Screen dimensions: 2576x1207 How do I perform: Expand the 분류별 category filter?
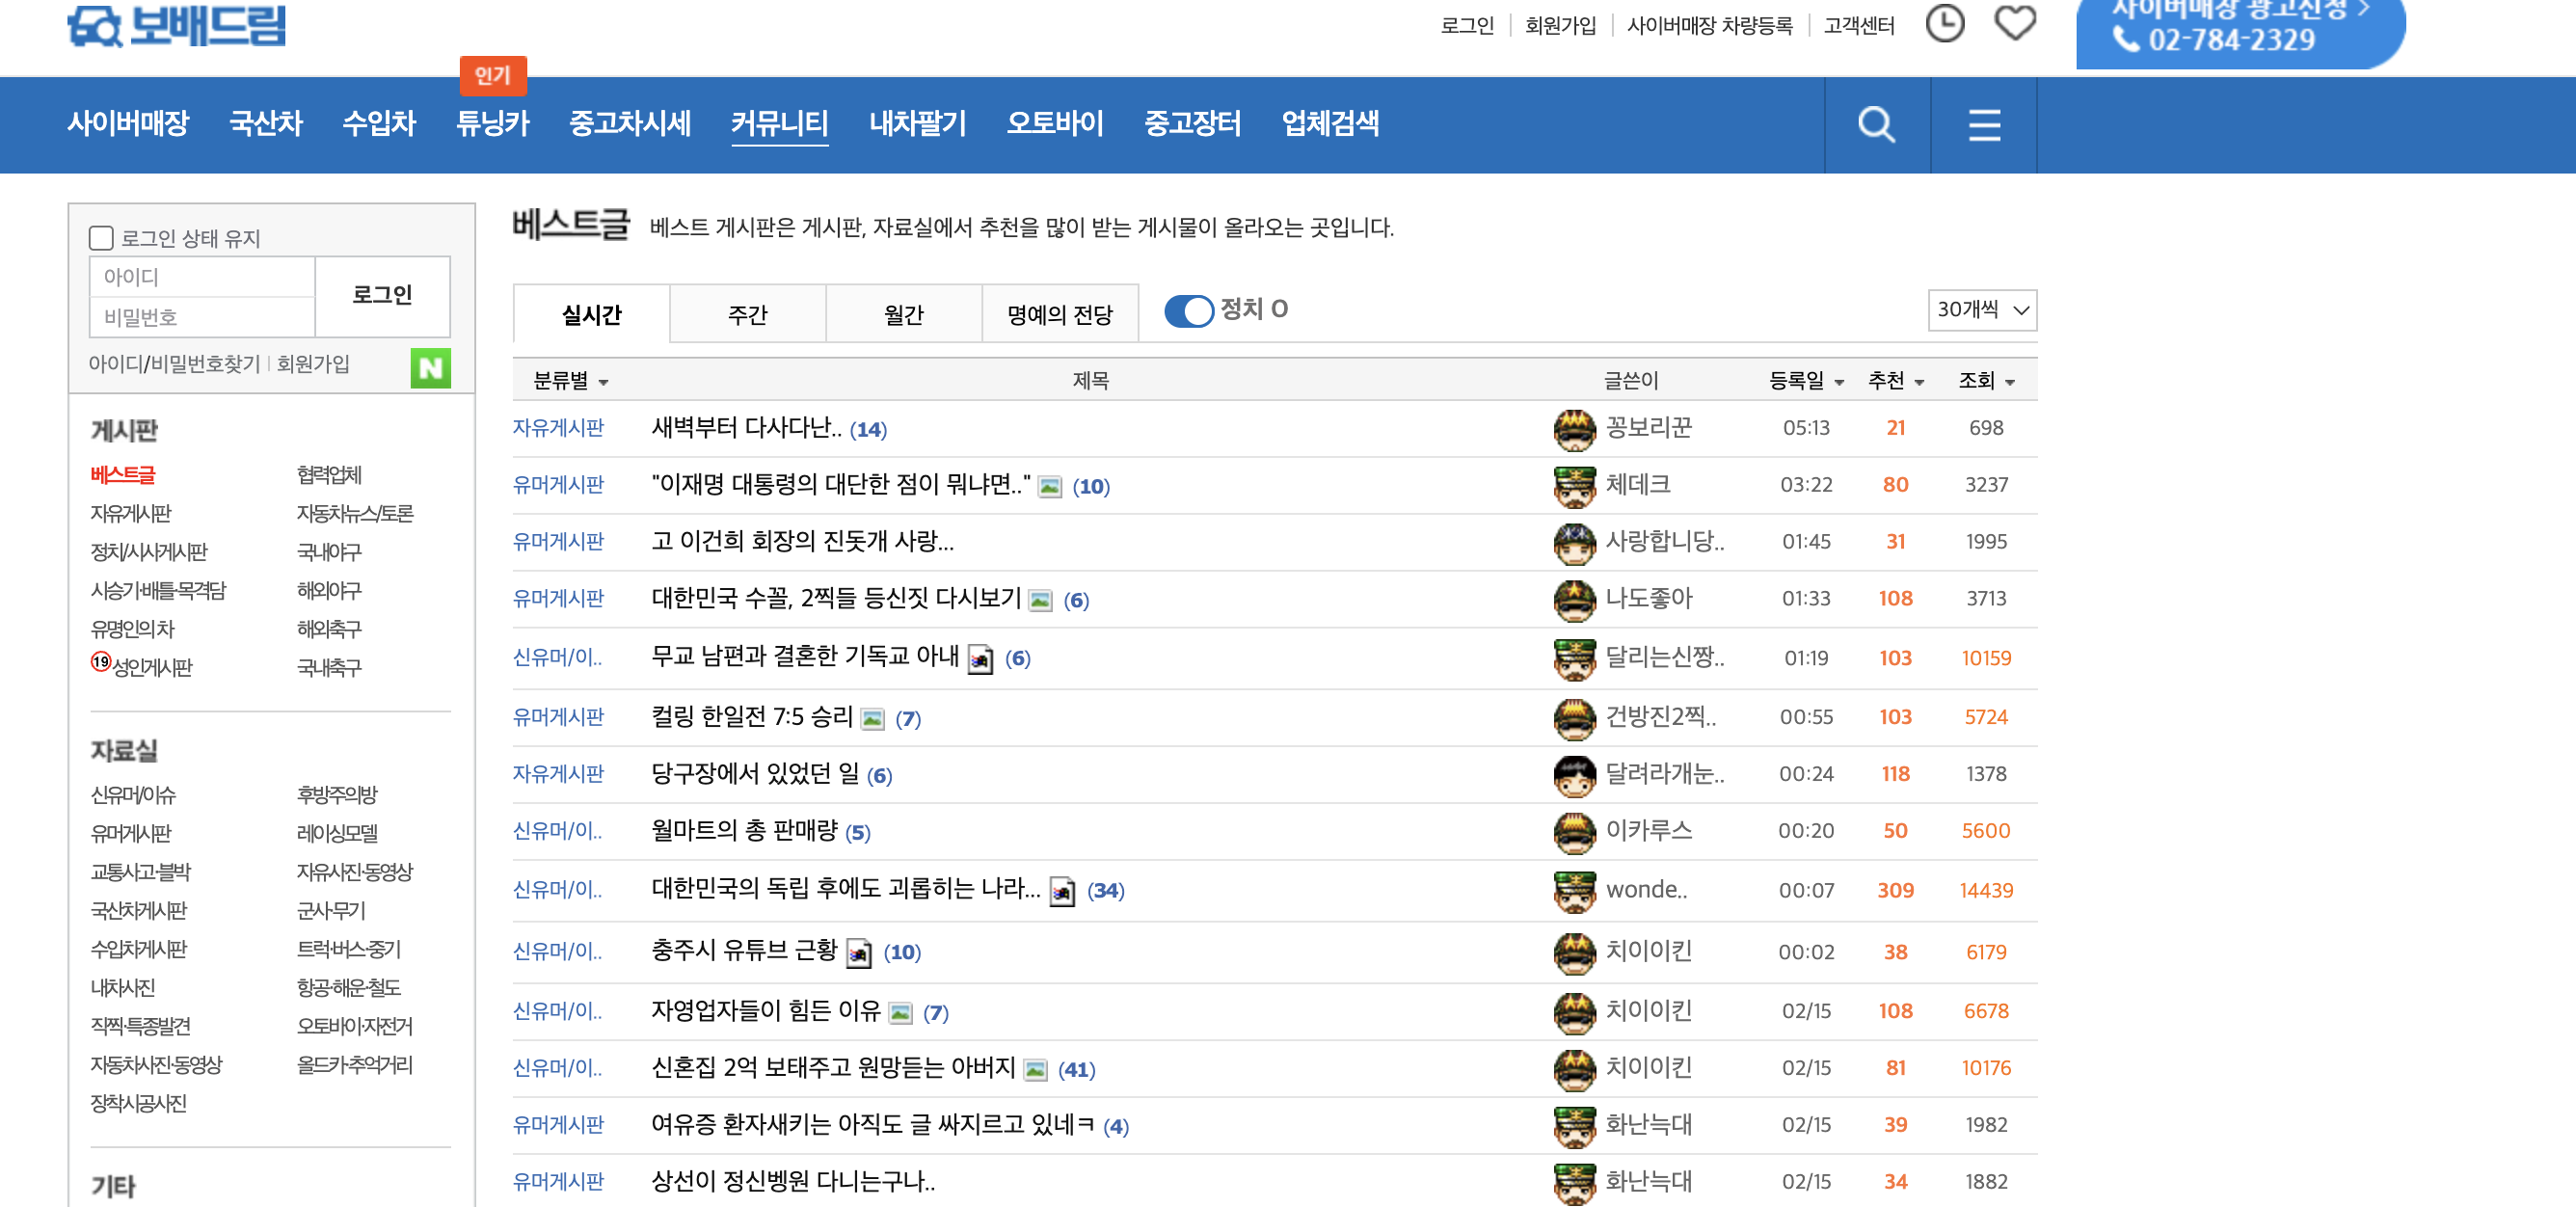571,381
